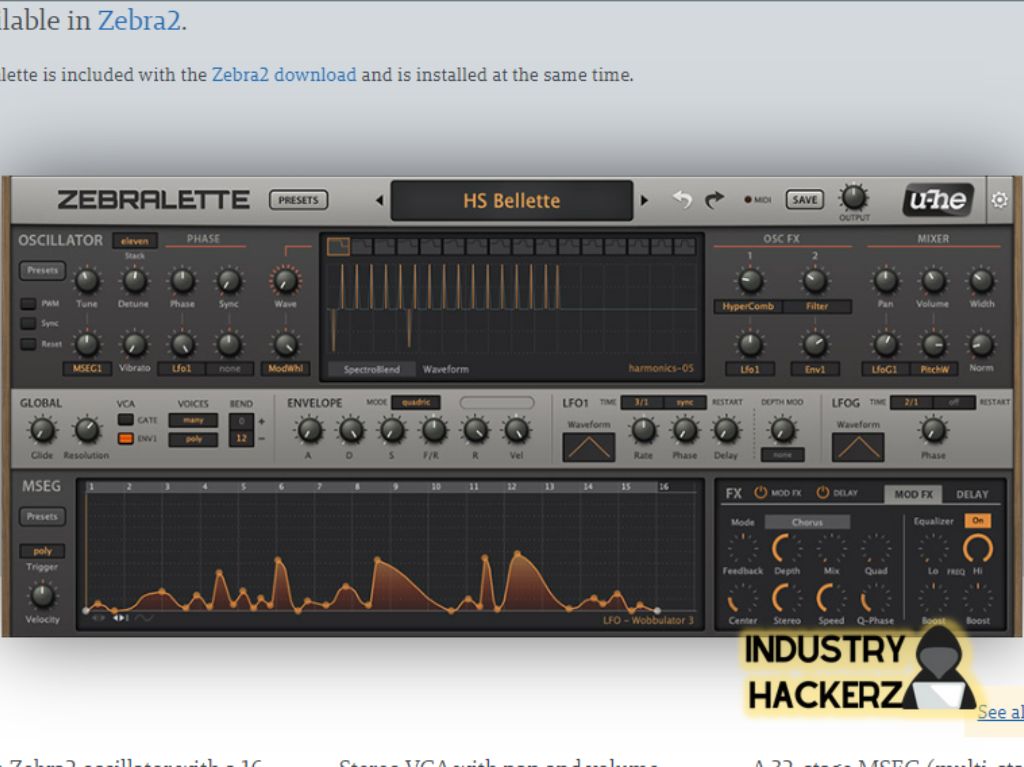1024x767 pixels.
Task: Click the Vibrato knob
Action: coord(135,345)
